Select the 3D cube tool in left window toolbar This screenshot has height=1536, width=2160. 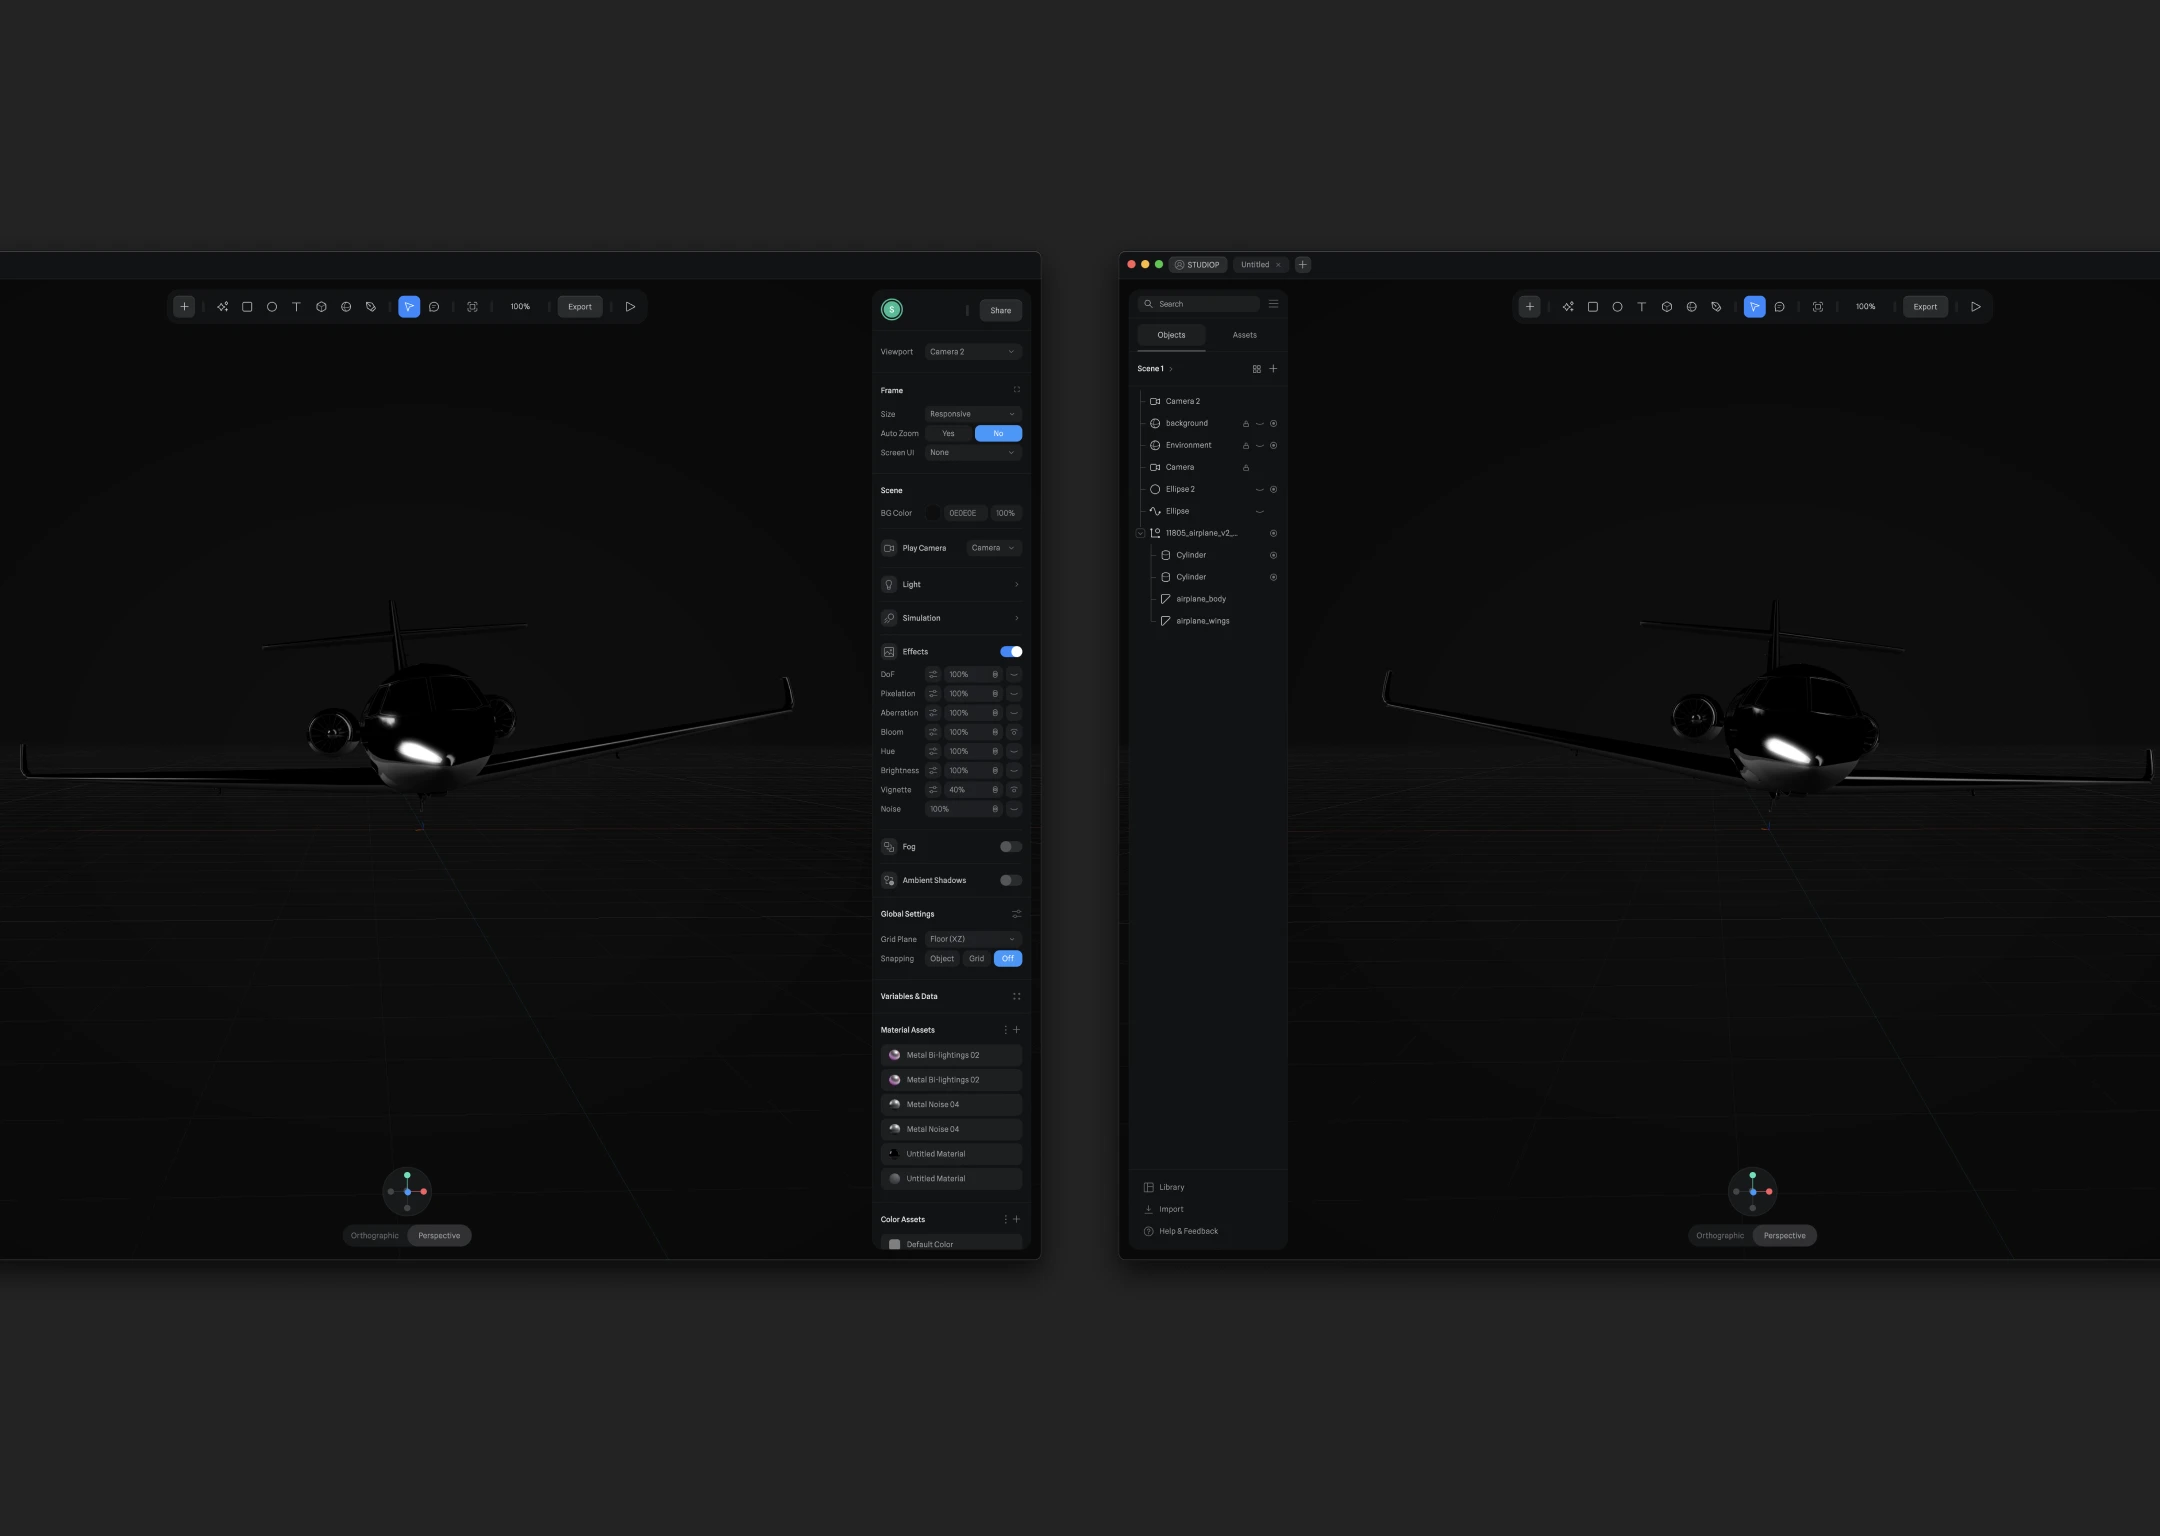tap(321, 307)
